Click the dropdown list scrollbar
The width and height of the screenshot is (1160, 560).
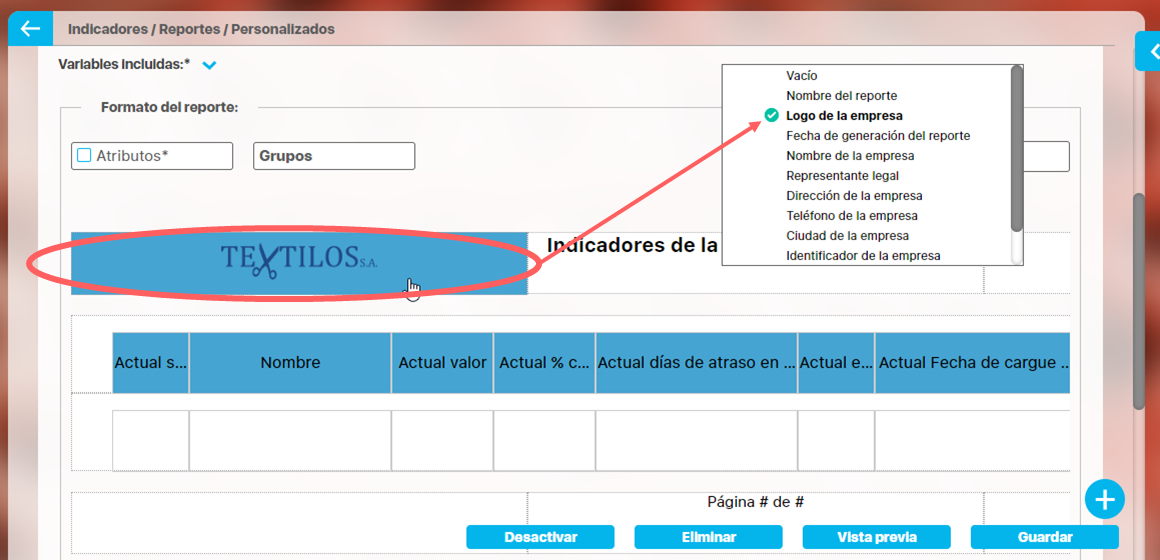1016,148
